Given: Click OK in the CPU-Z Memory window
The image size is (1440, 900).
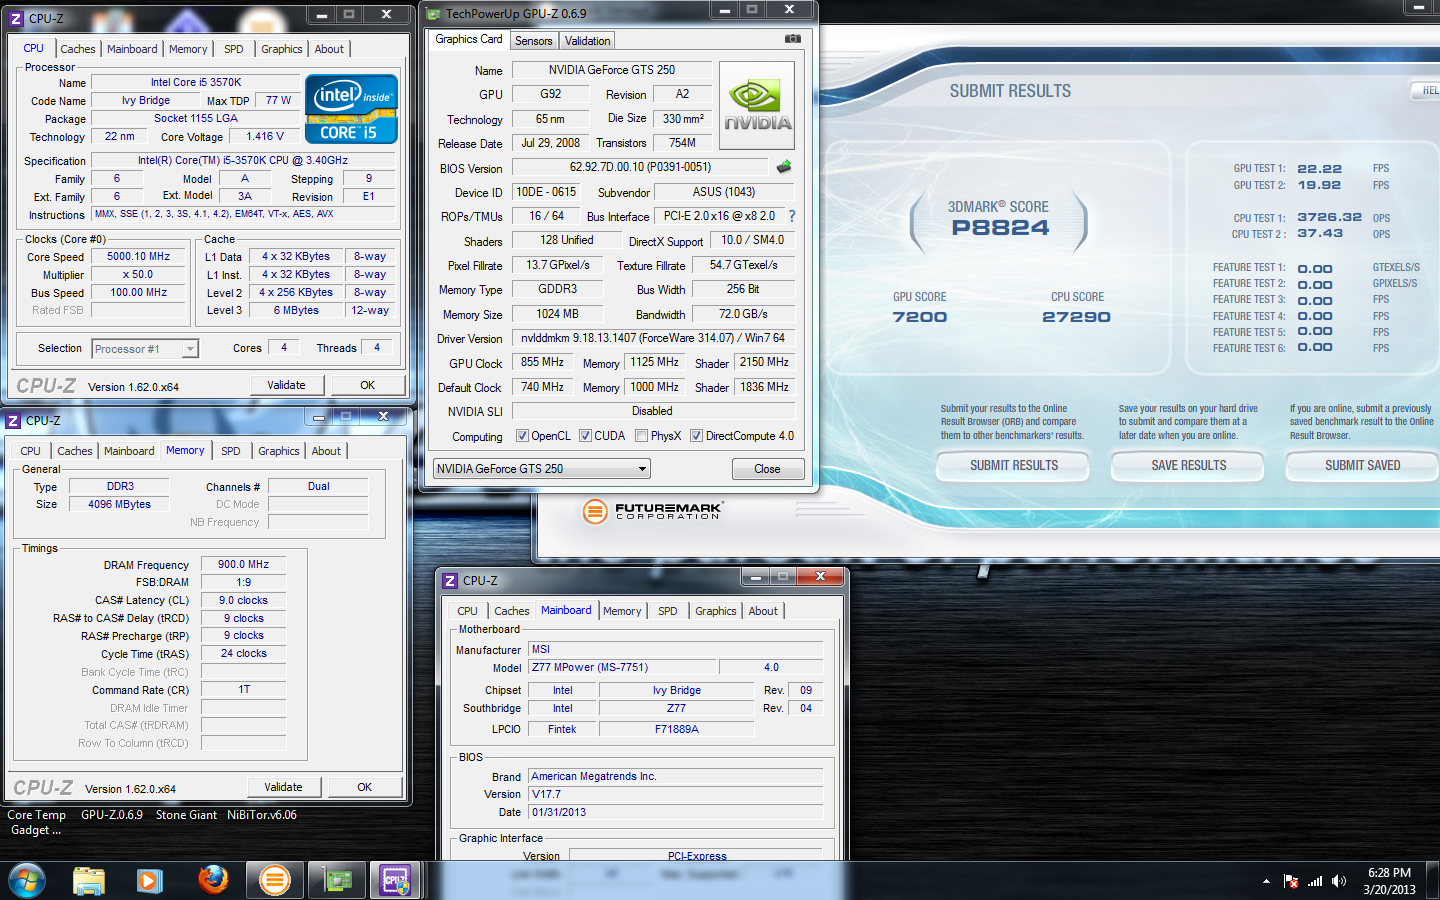Looking at the screenshot, I should click(x=365, y=787).
